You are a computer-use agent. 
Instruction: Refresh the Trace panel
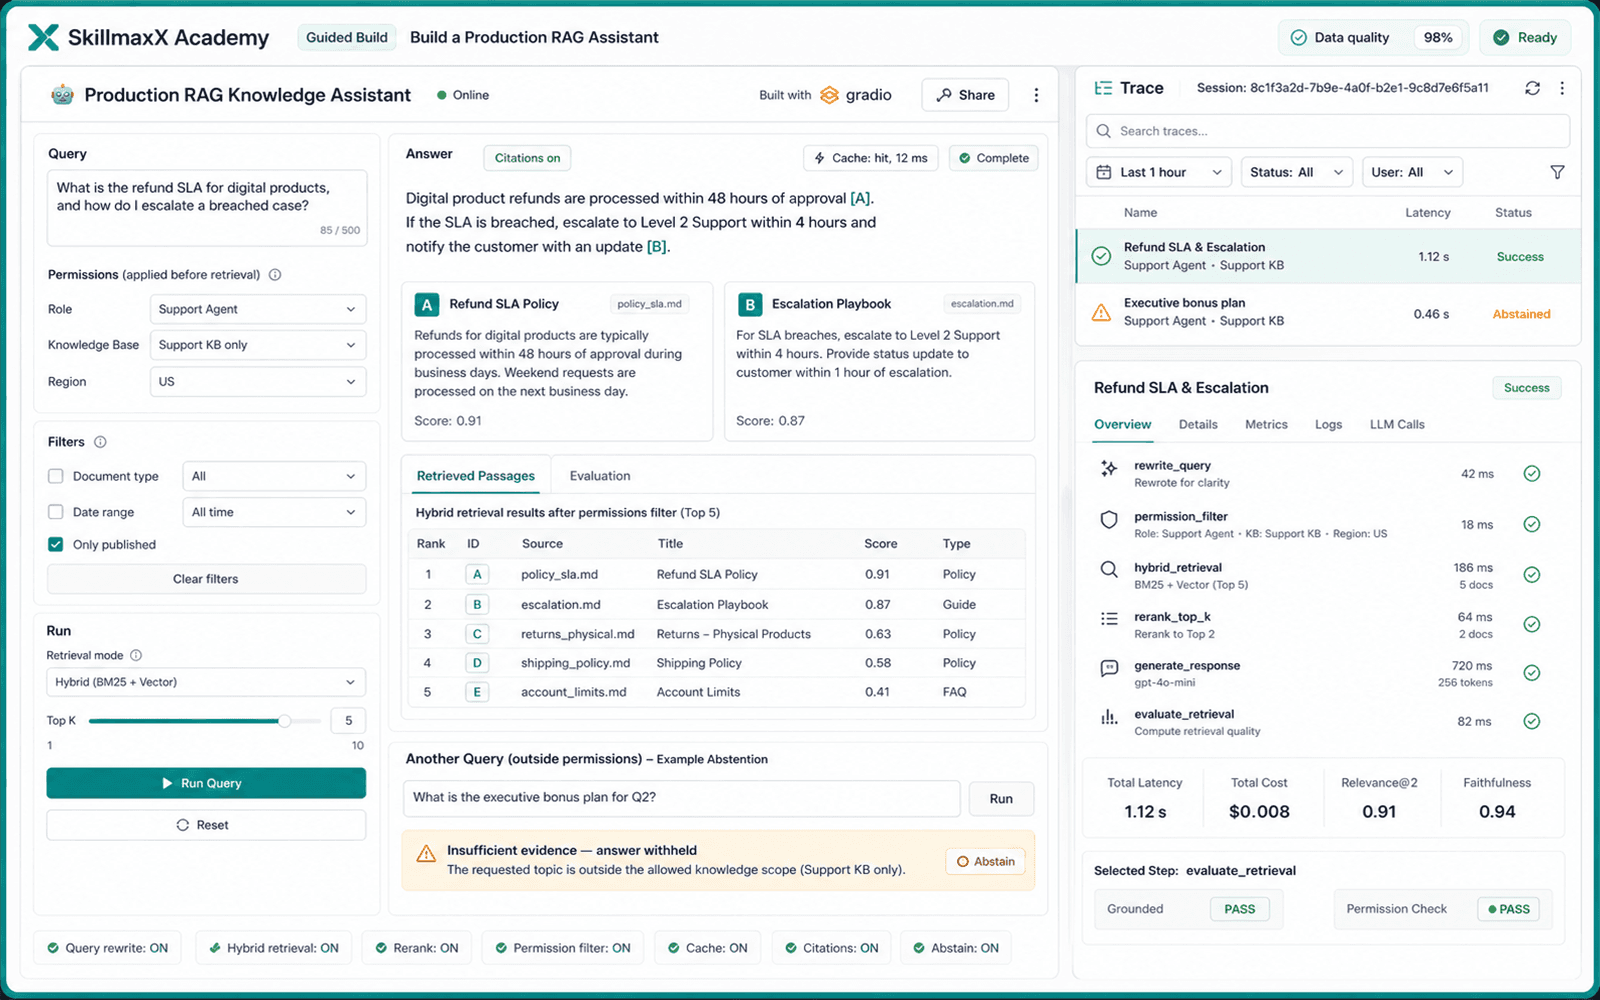[1532, 88]
